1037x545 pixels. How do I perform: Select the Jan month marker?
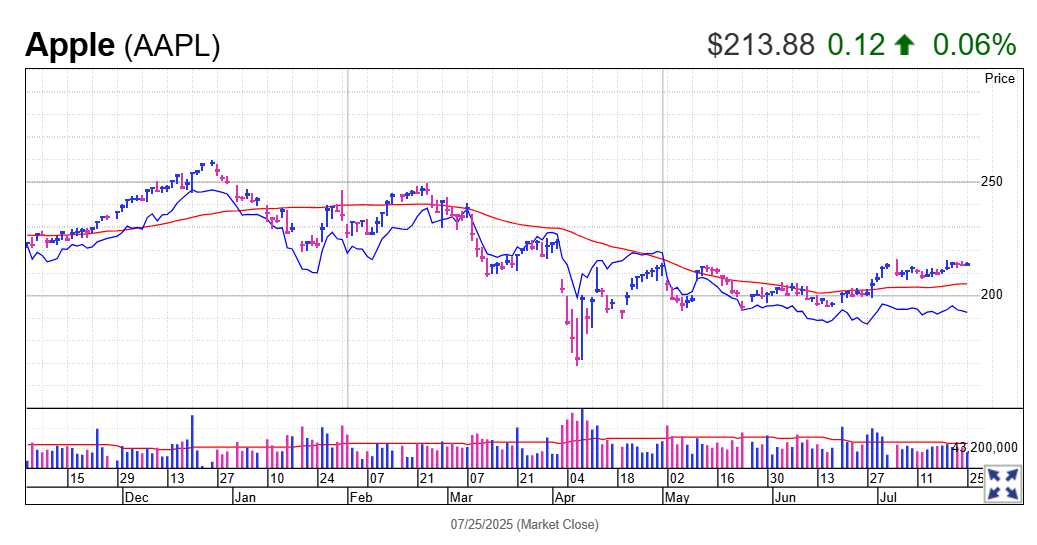click(x=245, y=496)
